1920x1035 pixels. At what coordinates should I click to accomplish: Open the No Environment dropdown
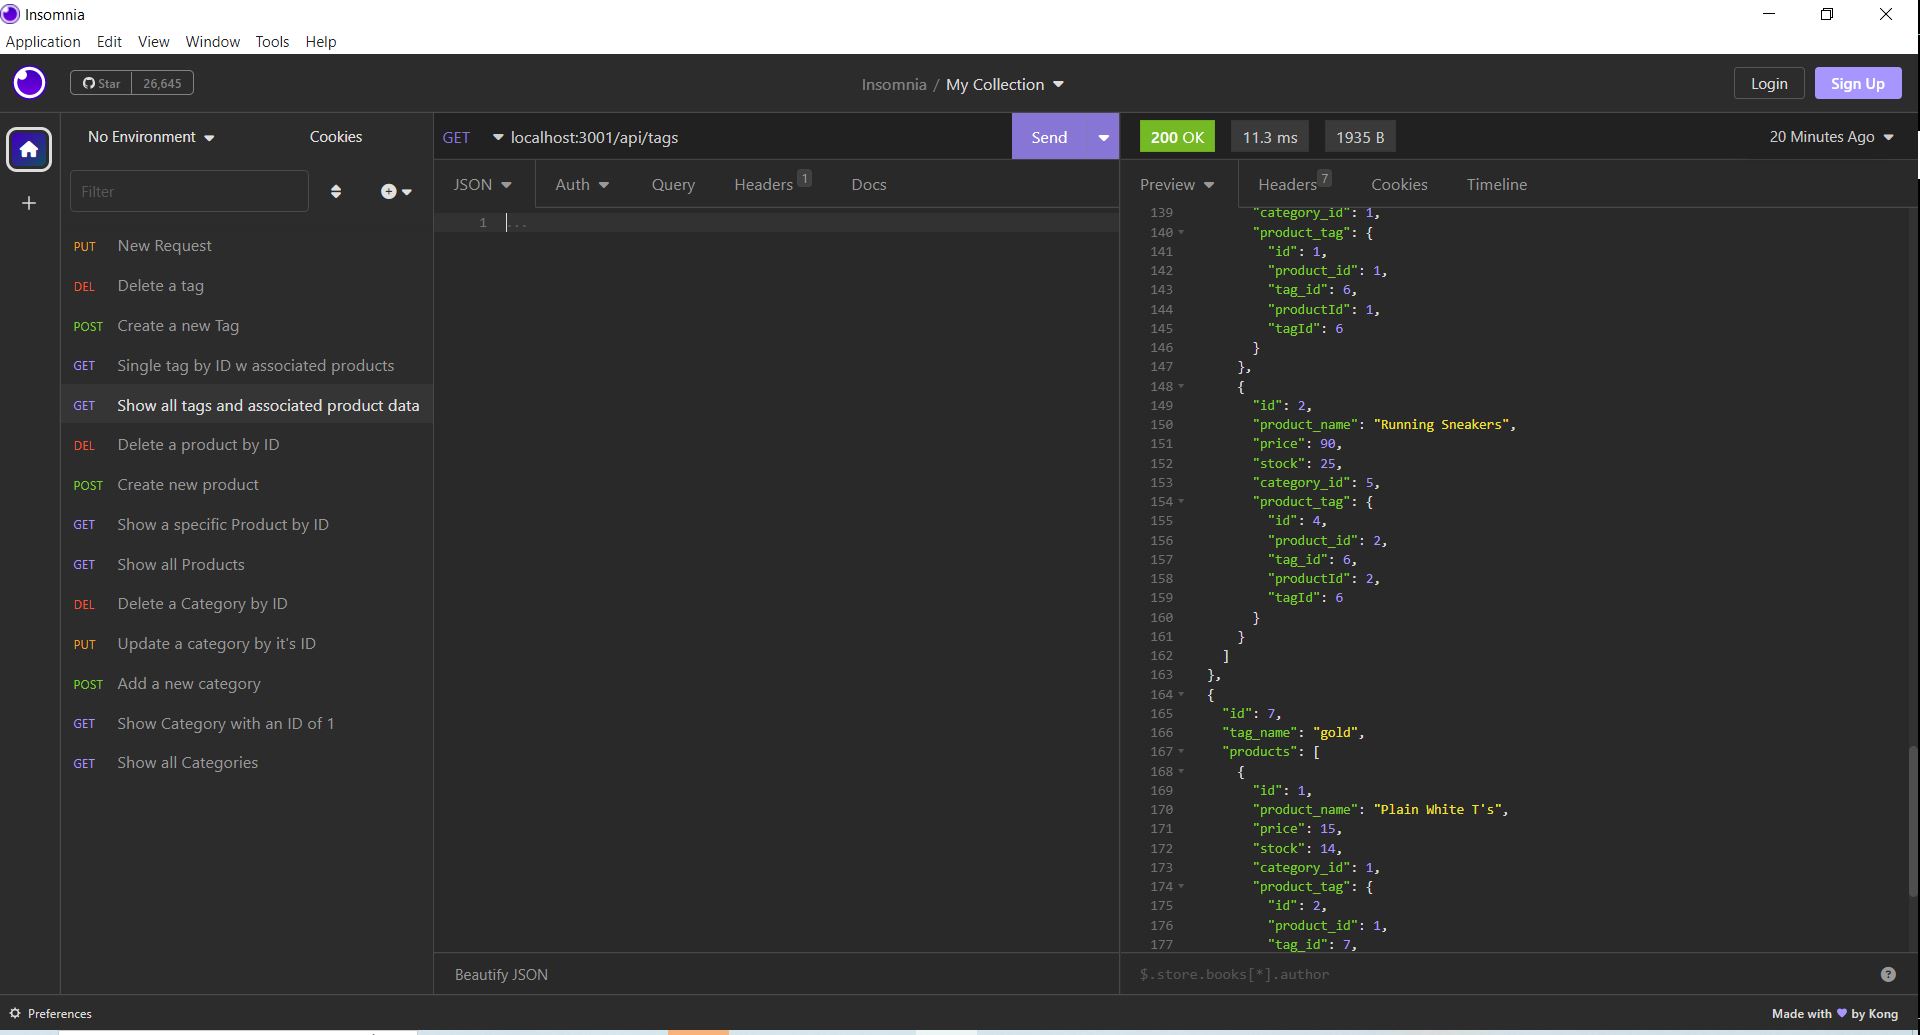point(150,136)
